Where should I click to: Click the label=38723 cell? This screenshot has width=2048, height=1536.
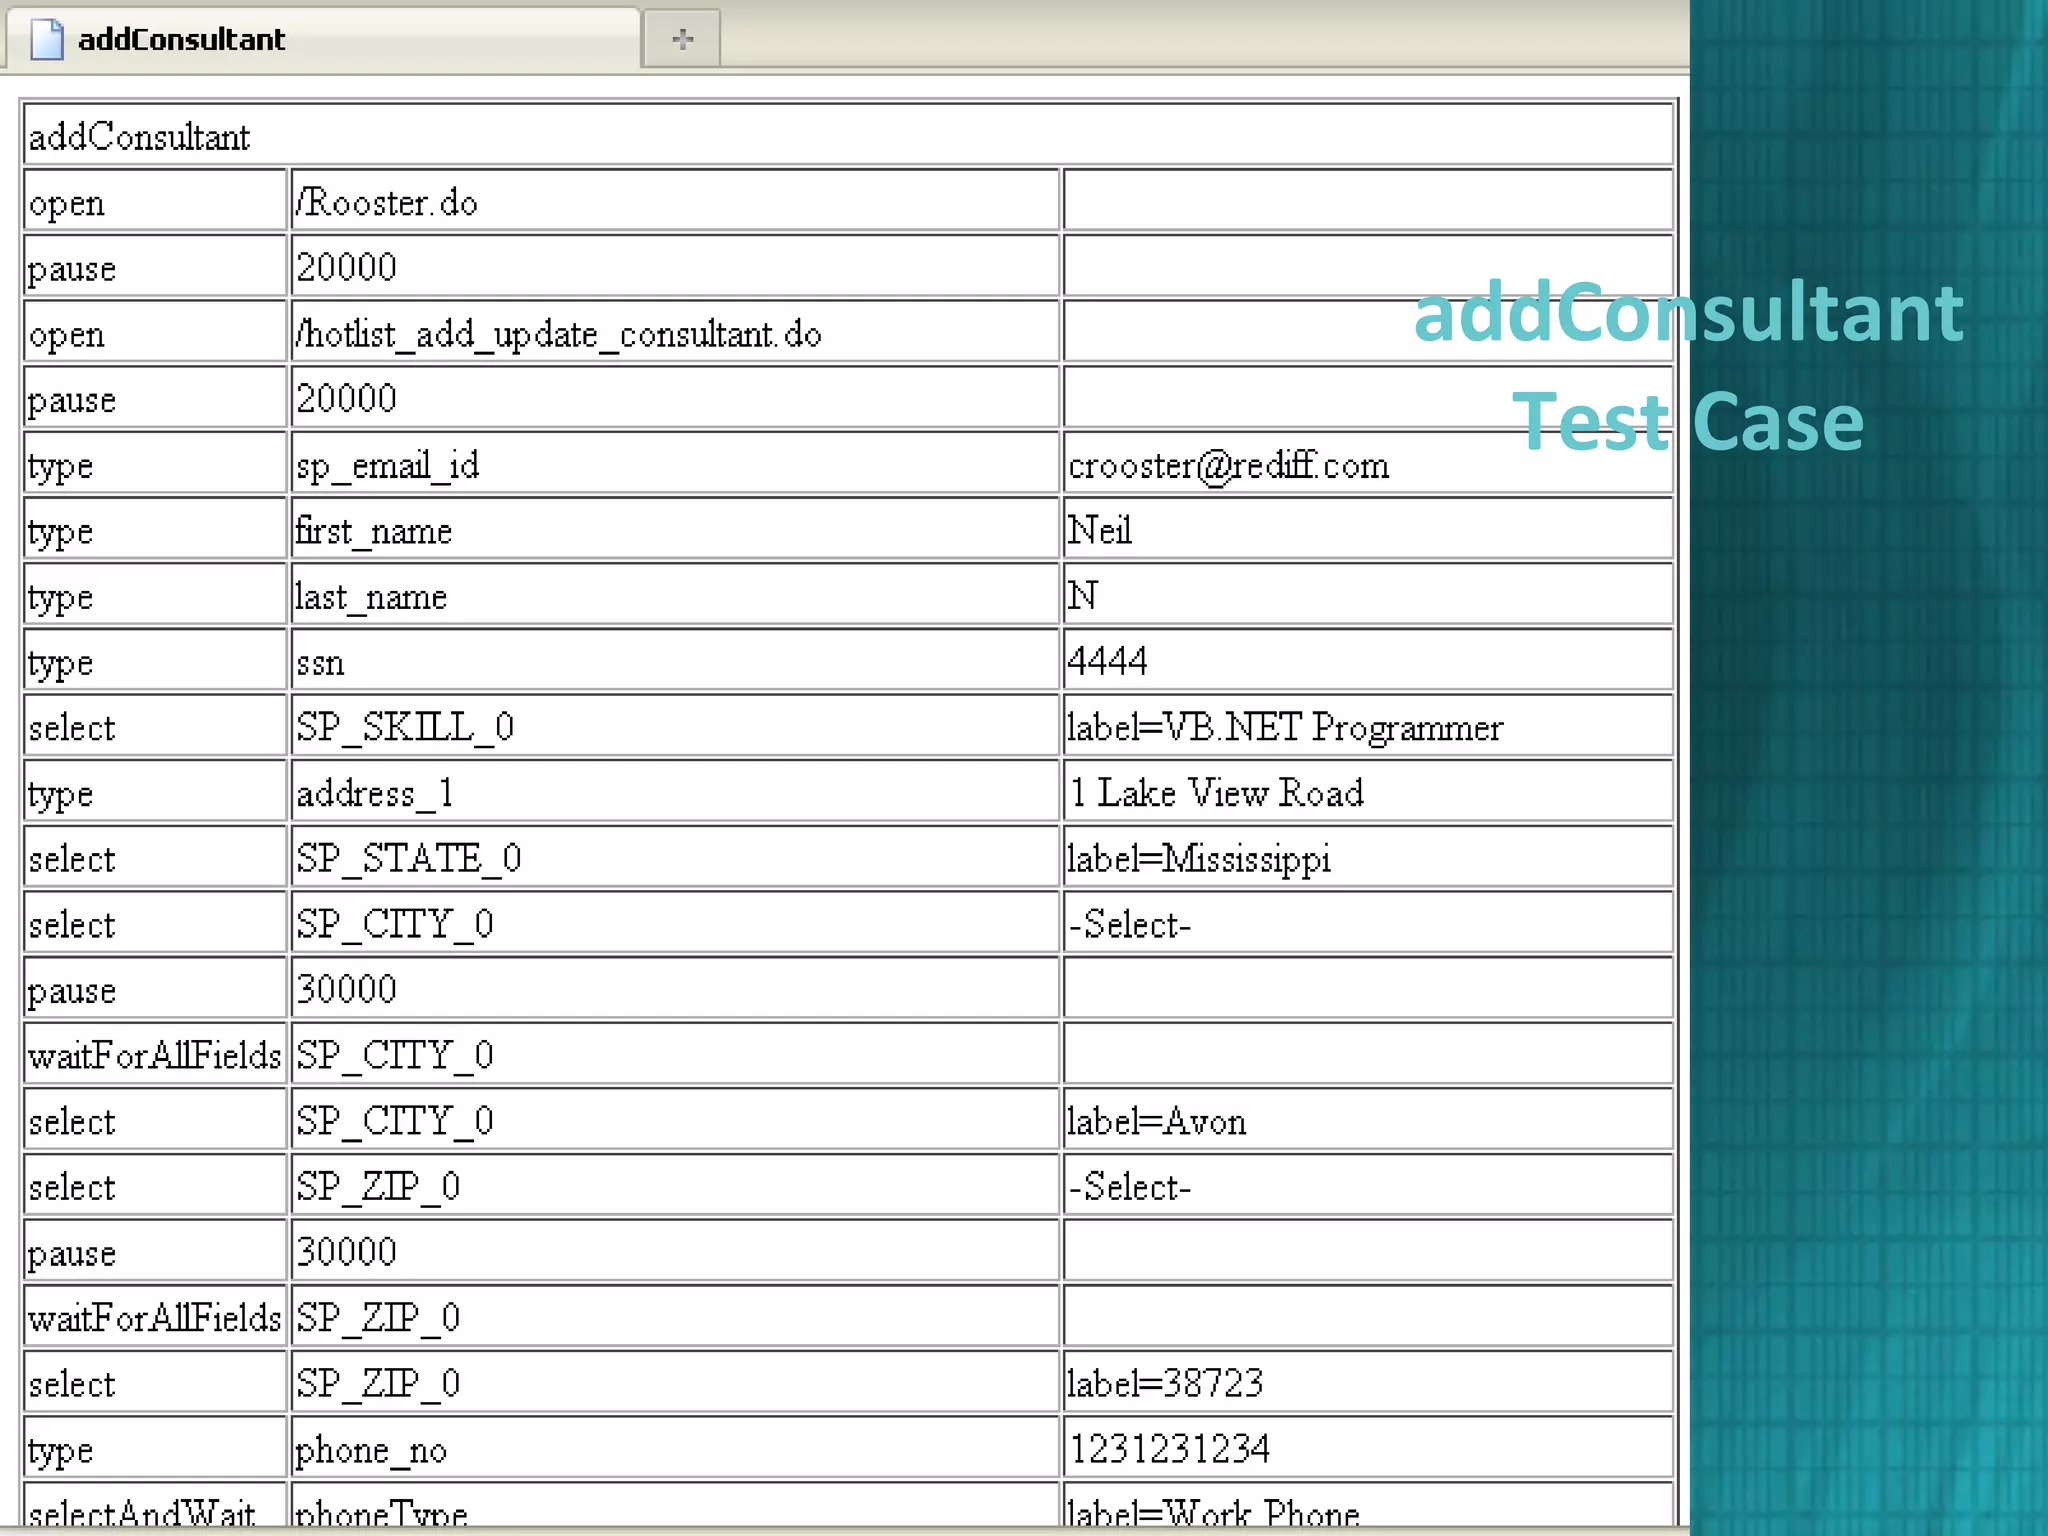[1368, 1383]
